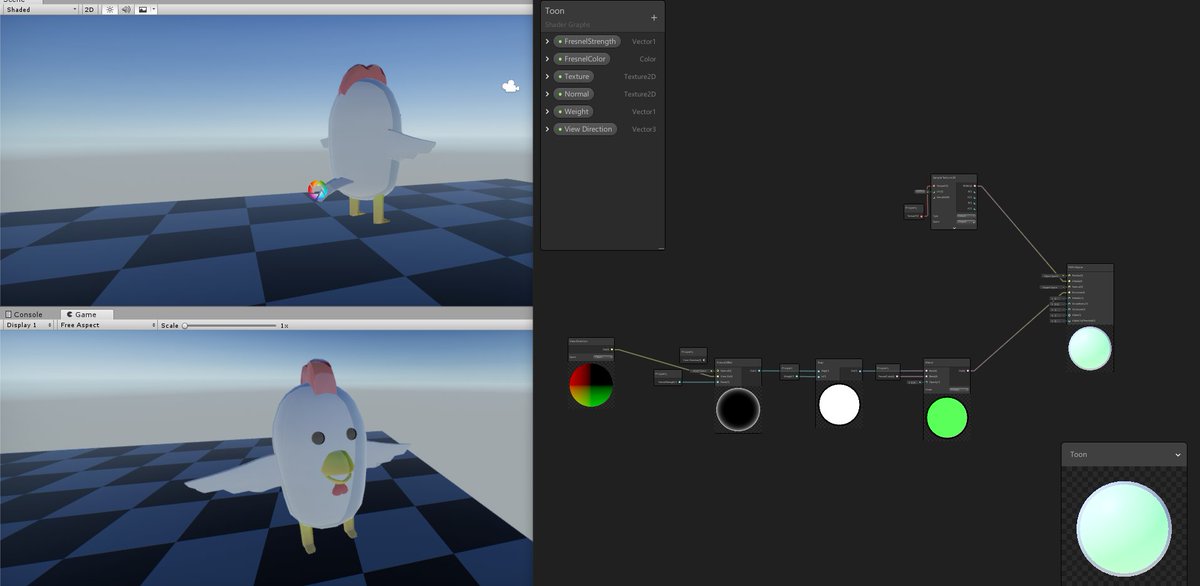Viewport: 1200px width, 586px height.
Task: Collapse the Toon preview panel chevron
Action: pyautogui.click(x=1178, y=455)
